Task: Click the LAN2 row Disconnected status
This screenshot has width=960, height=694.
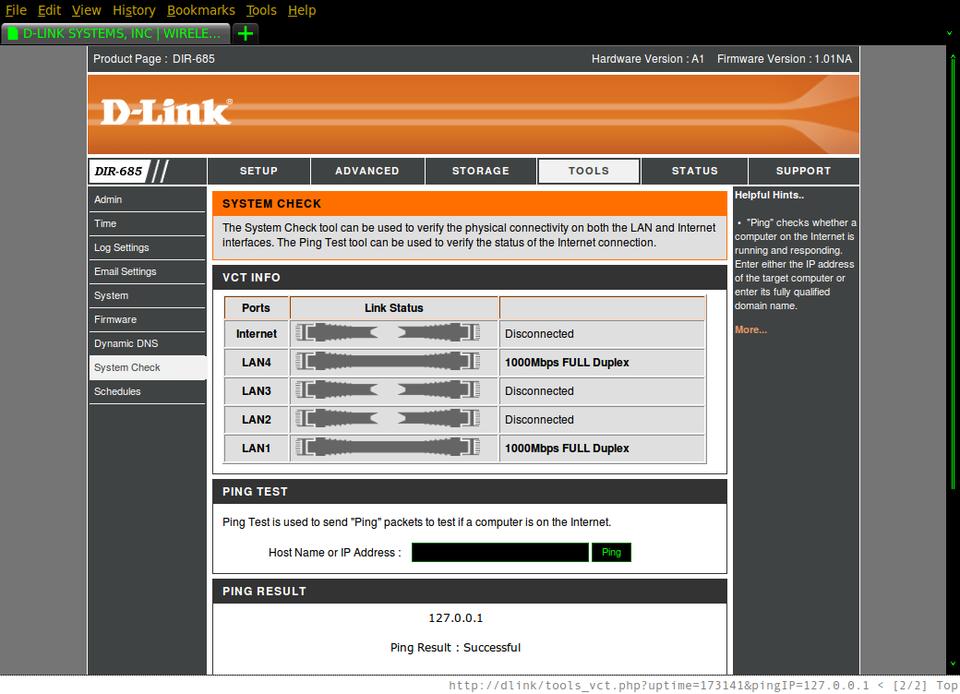Action: tap(539, 419)
